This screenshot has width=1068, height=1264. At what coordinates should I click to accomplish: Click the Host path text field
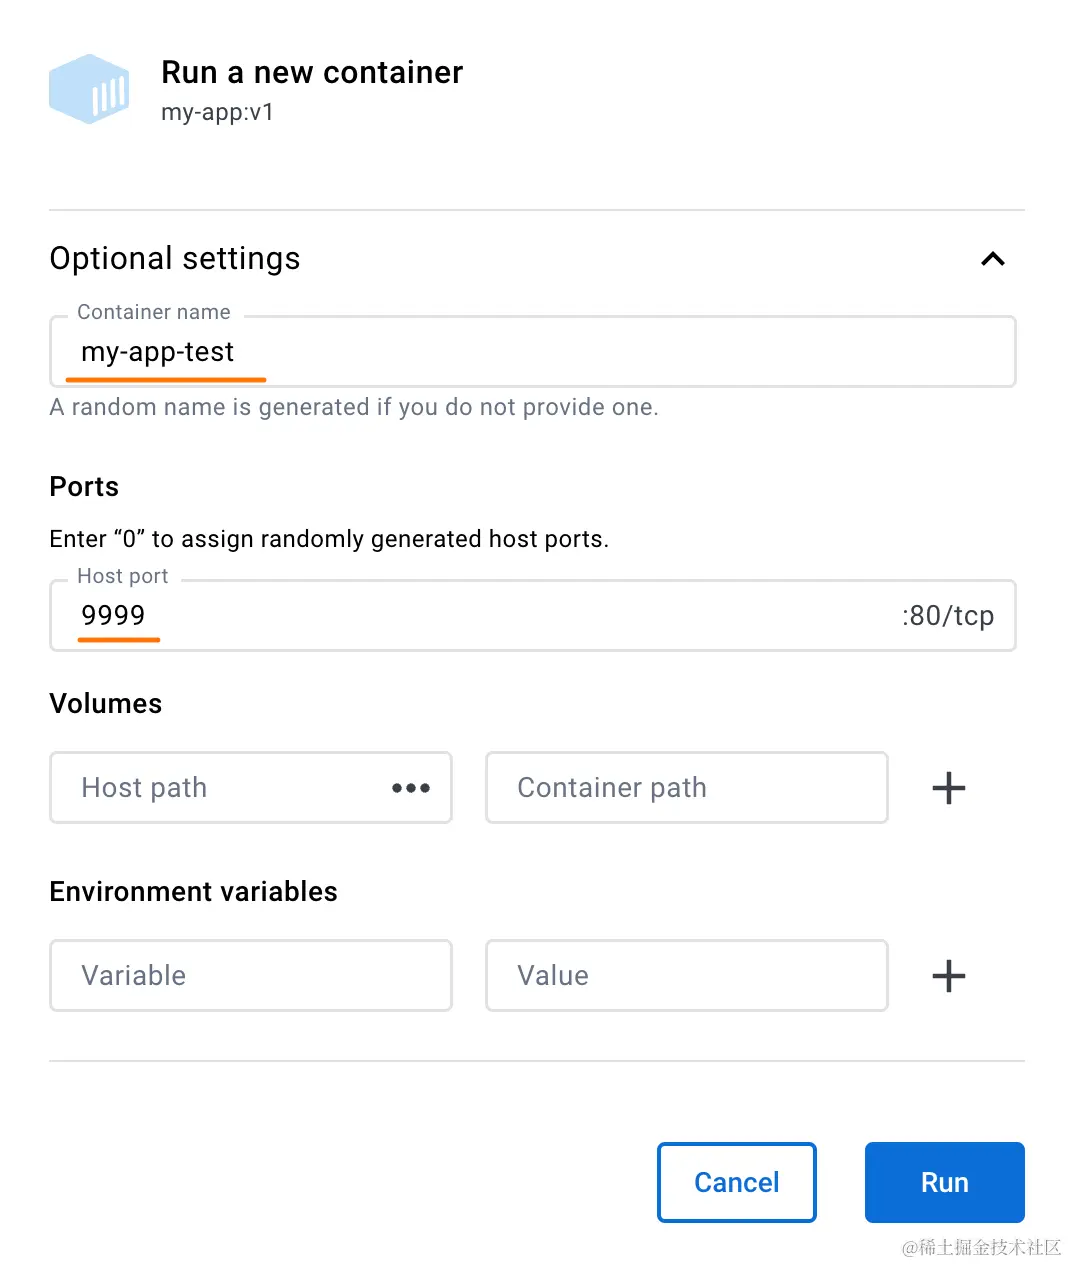220,788
